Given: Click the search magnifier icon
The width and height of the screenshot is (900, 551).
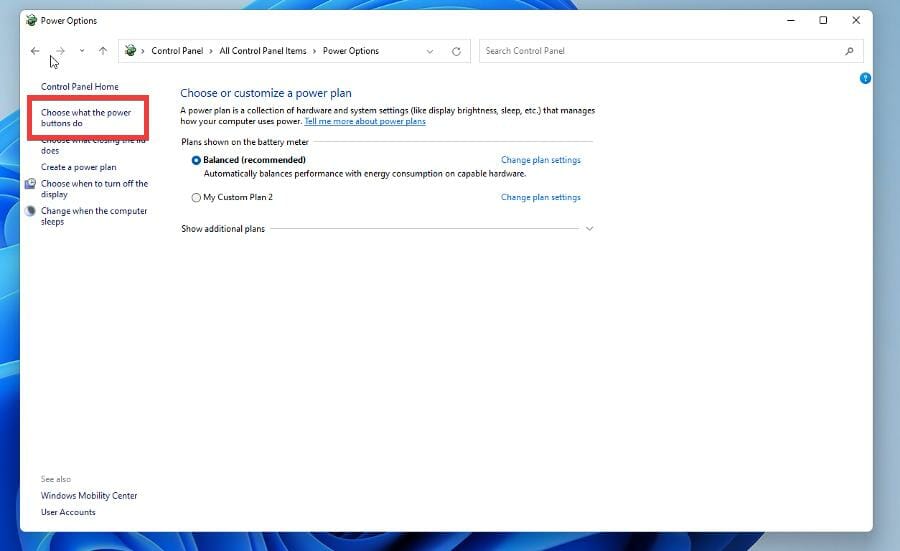Looking at the screenshot, I should coord(849,51).
